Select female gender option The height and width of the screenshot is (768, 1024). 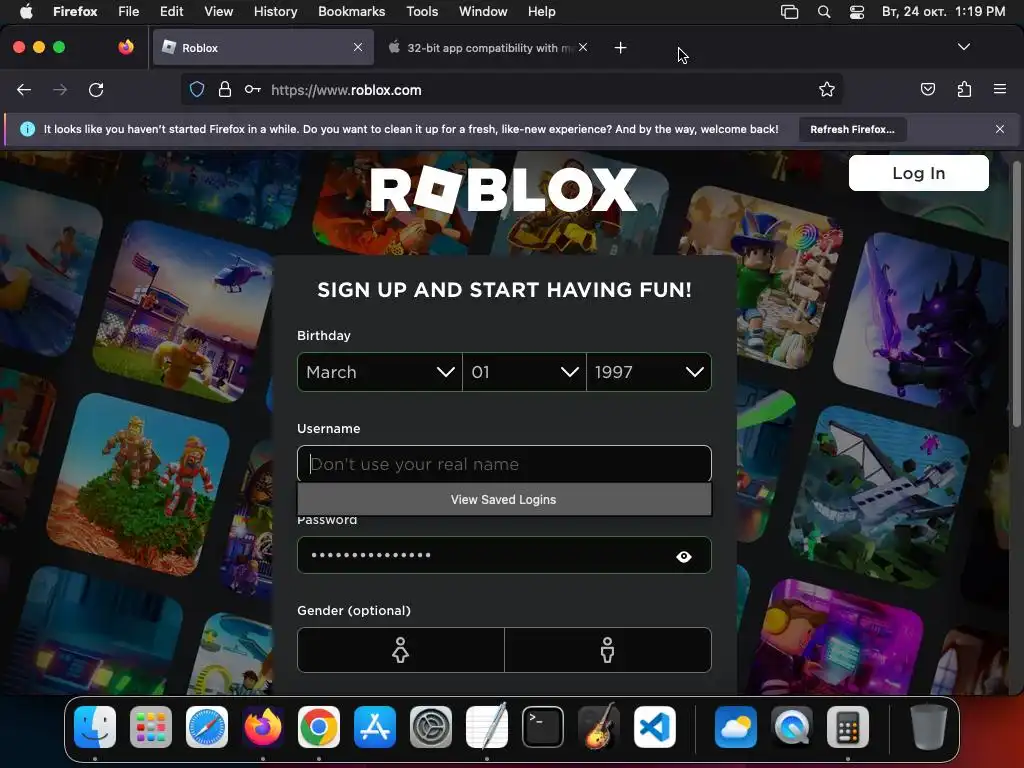click(x=400, y=650)
